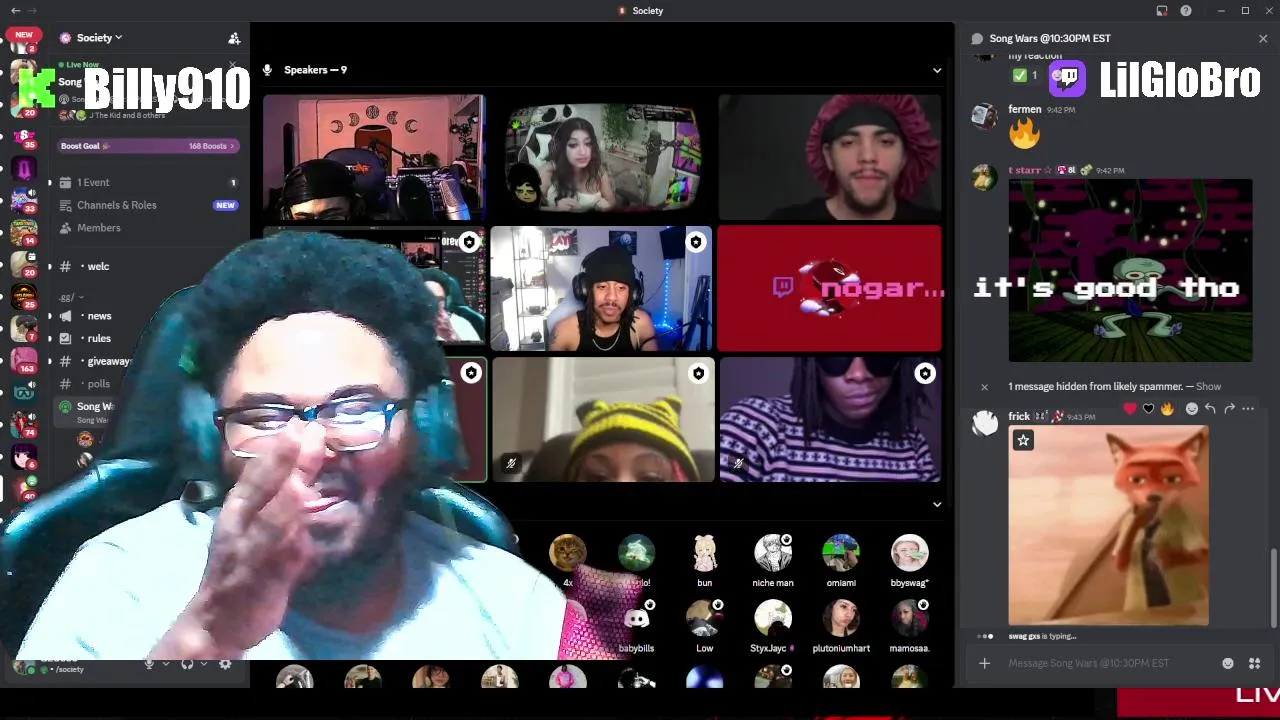The height and width of the screenshot is (720, 1280).
Task: Open the fox GIF from frick
Action: pos(1108,526)
